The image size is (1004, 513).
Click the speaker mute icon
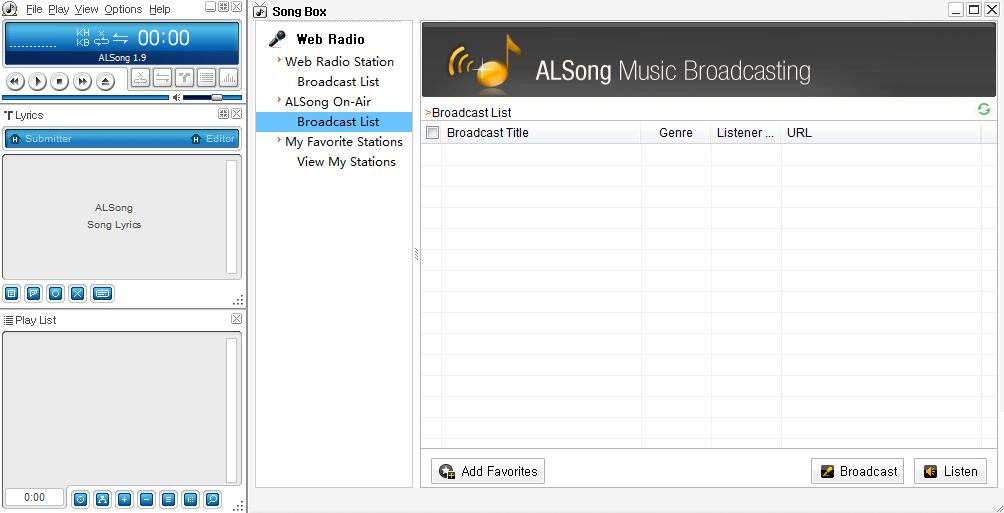176,98
